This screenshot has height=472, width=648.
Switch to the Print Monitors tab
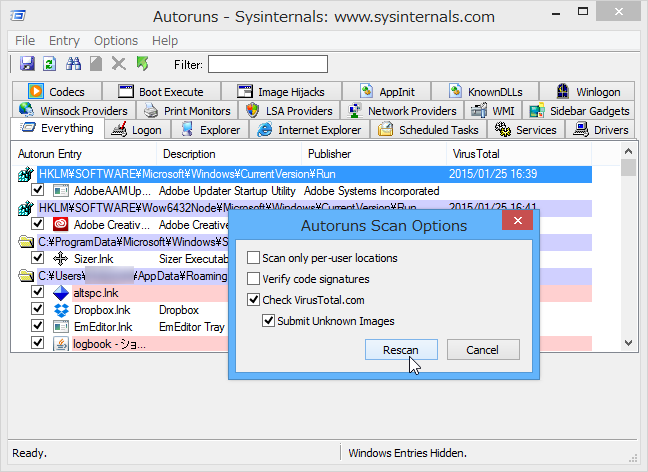point(187,110)
